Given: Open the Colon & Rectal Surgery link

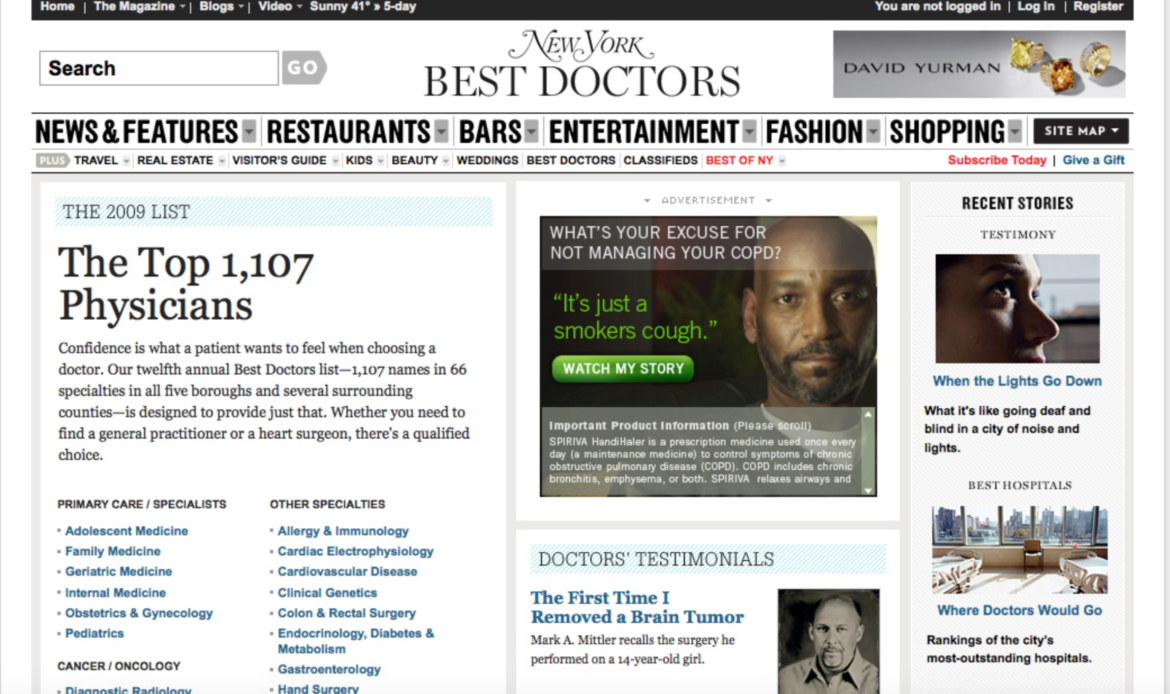Looking at the screenshot, I should [347, 613].
